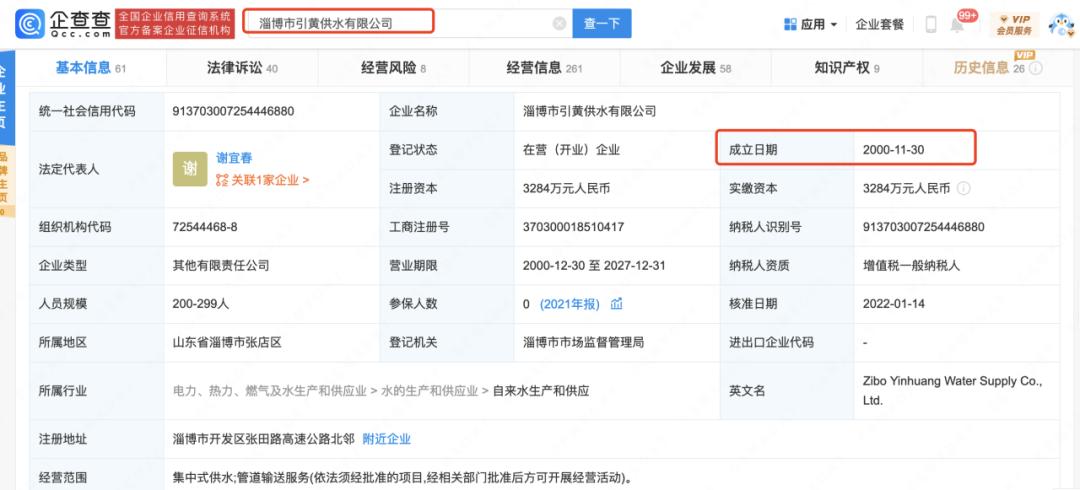Image resolution: width=1080 pixels, height=490 pixels.
Task: Select the business term 2000-12-30 至 2027-12-31
Action: [x=594, y=265]
